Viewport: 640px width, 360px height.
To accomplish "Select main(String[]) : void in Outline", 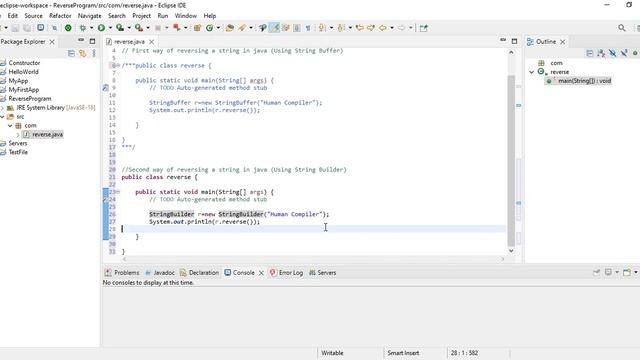I will pos(579,81).
